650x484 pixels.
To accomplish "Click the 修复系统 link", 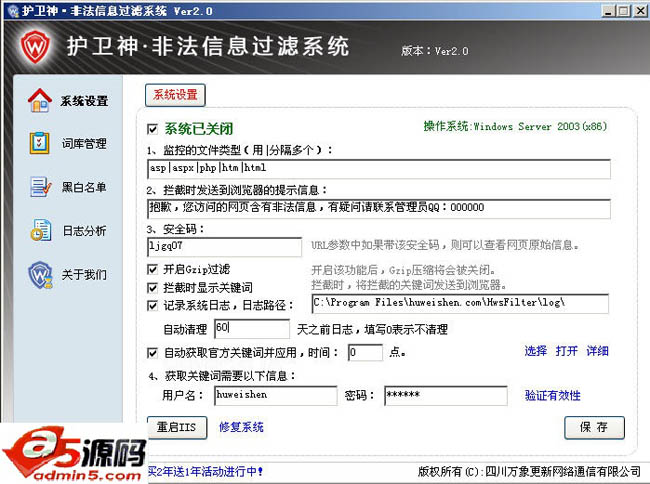I will (x=241, y=427).
